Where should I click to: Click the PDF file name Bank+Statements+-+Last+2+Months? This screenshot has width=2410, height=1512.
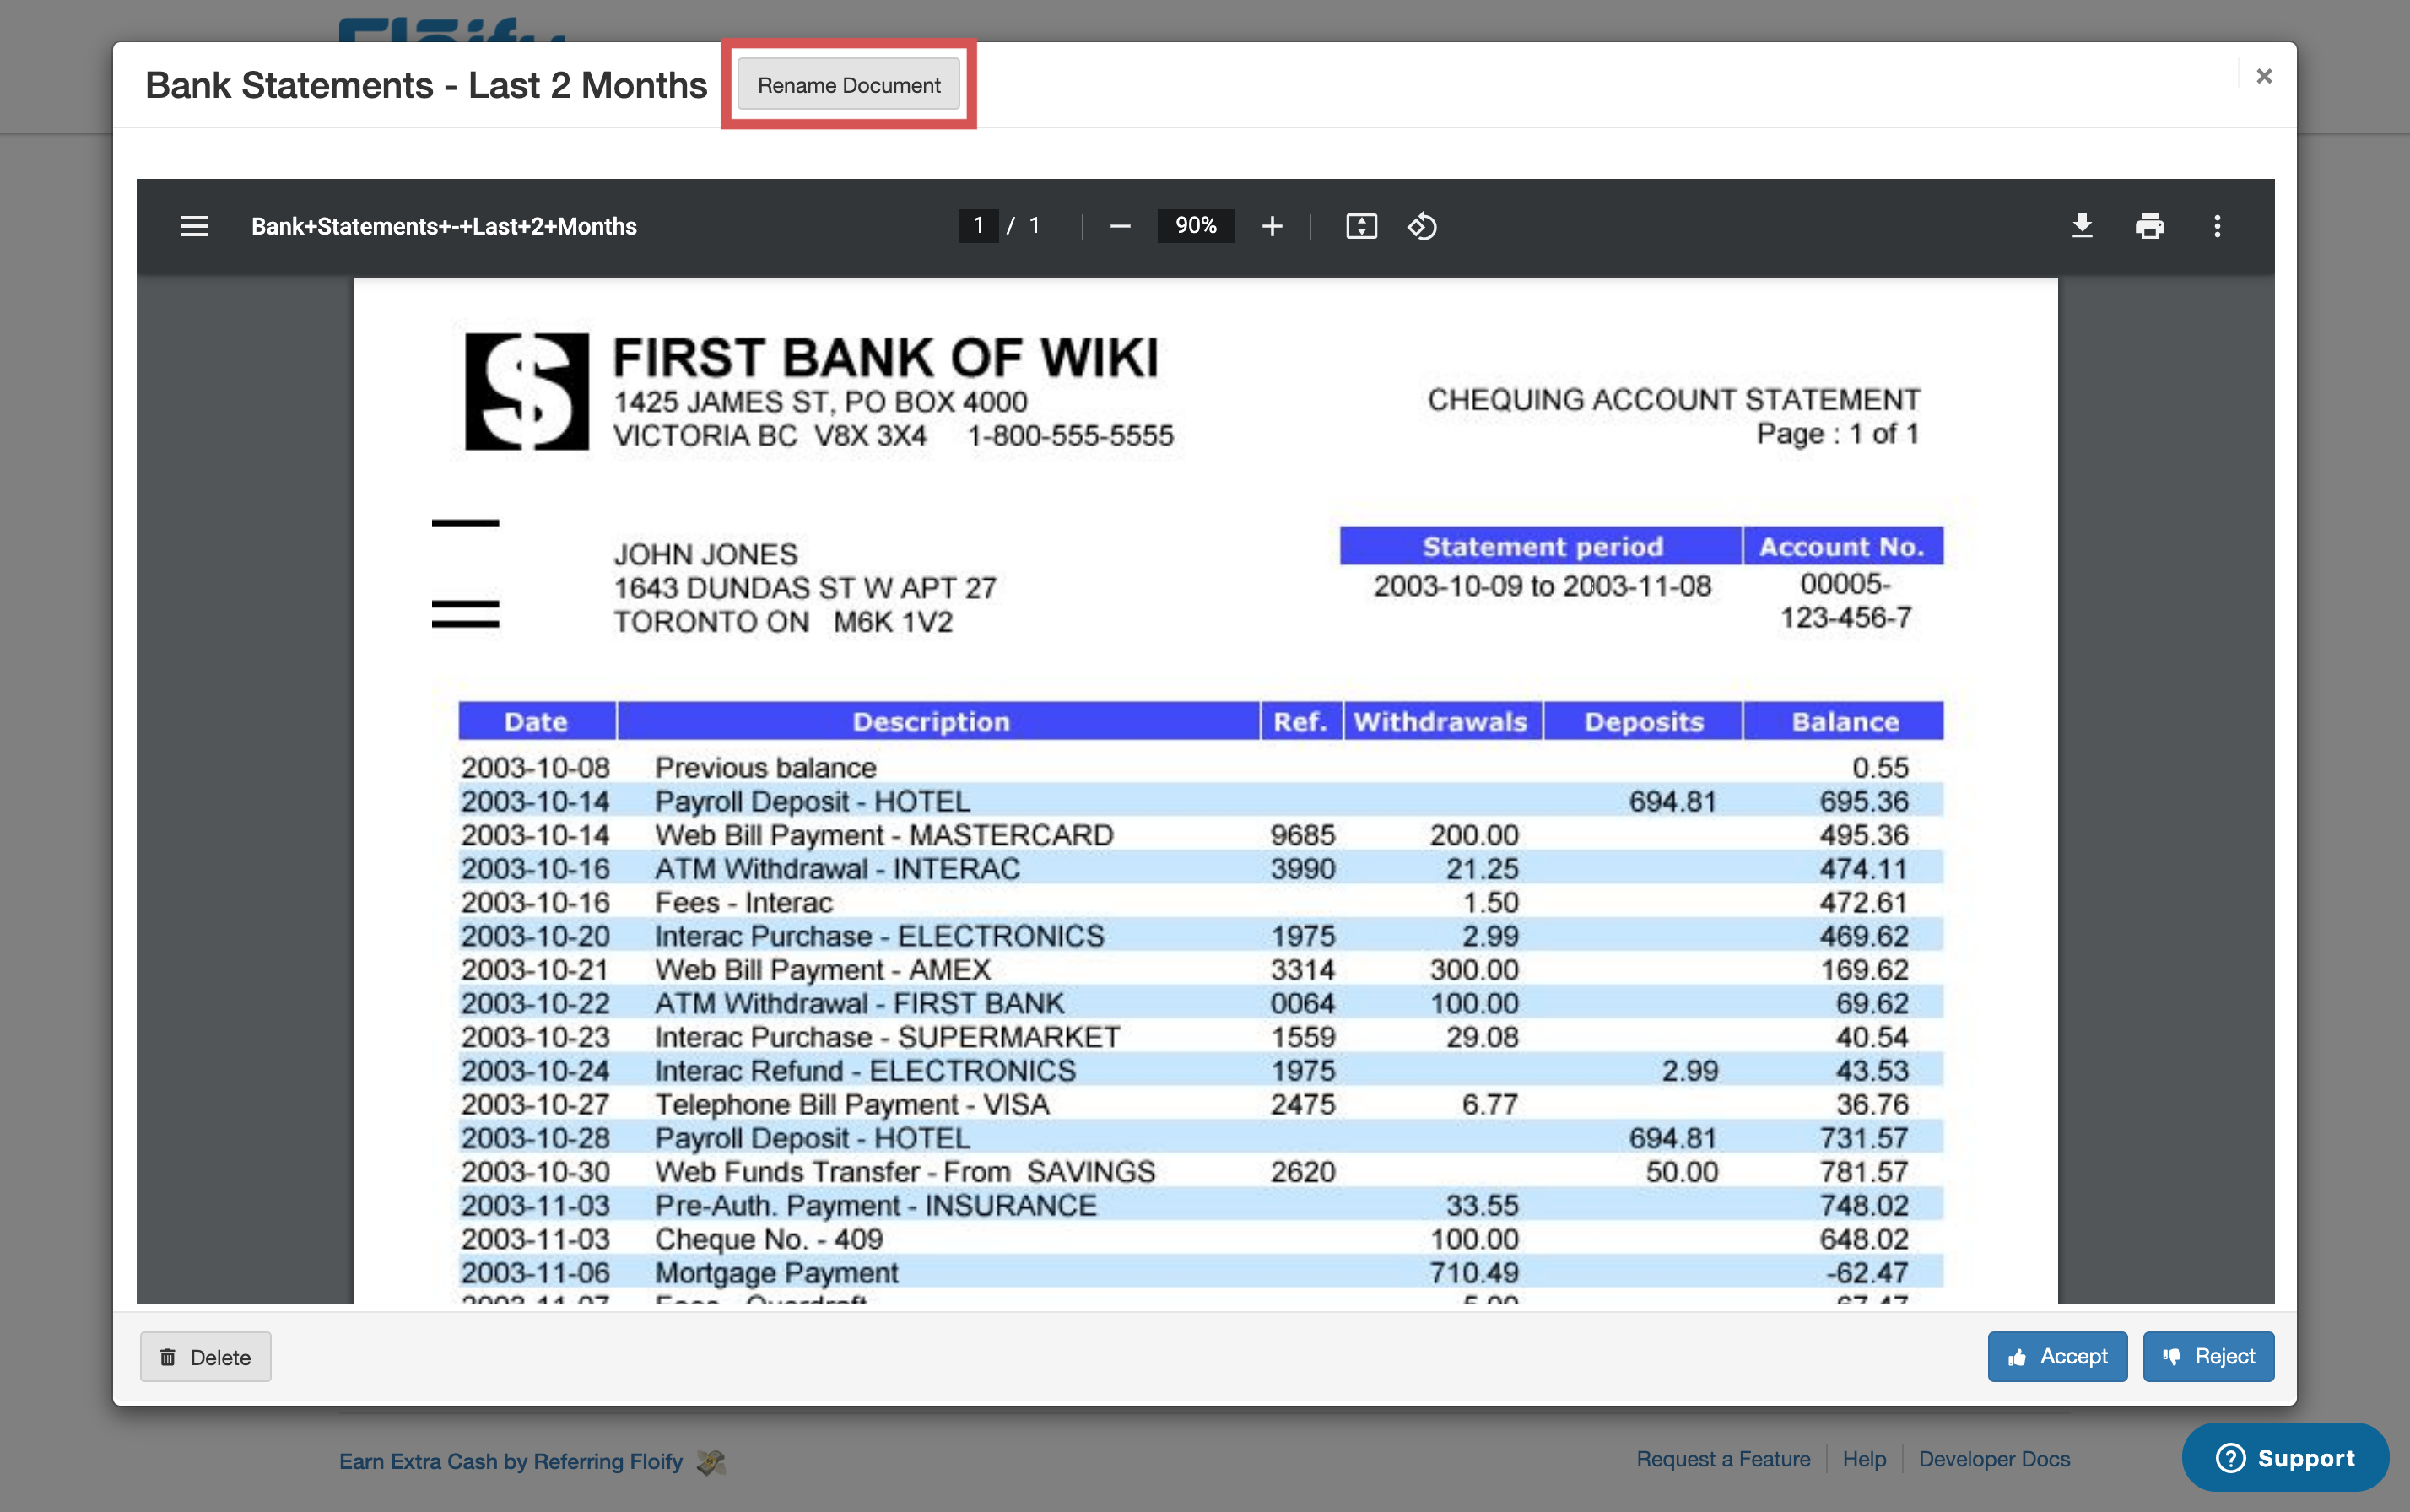(x=444, y=226)
